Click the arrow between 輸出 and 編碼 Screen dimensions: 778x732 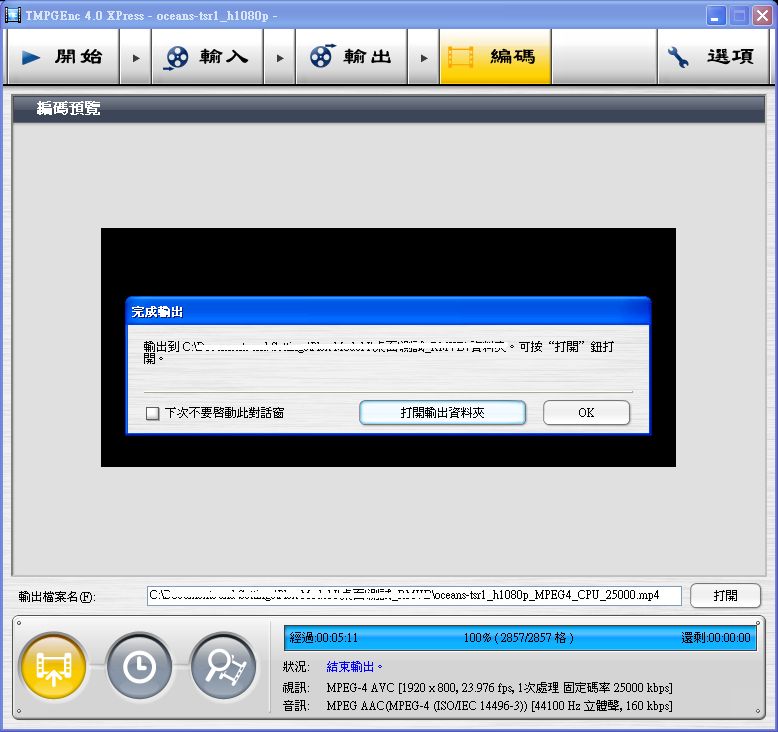tap(424, 58)
